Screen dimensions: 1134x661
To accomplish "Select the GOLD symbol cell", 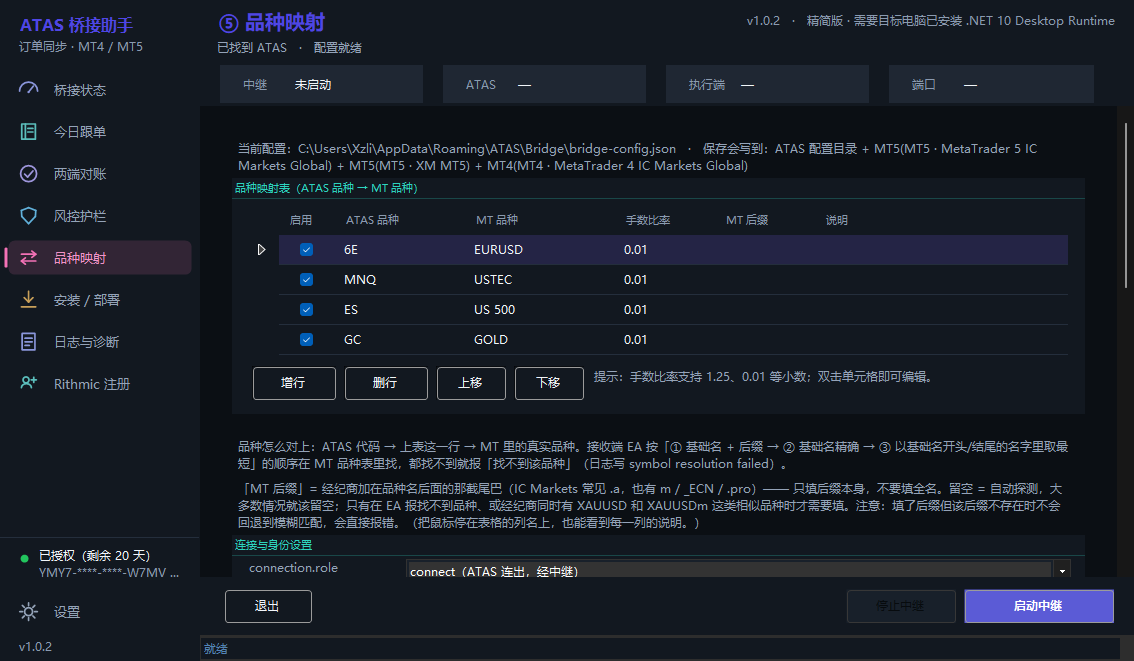I will click(491, 339).
